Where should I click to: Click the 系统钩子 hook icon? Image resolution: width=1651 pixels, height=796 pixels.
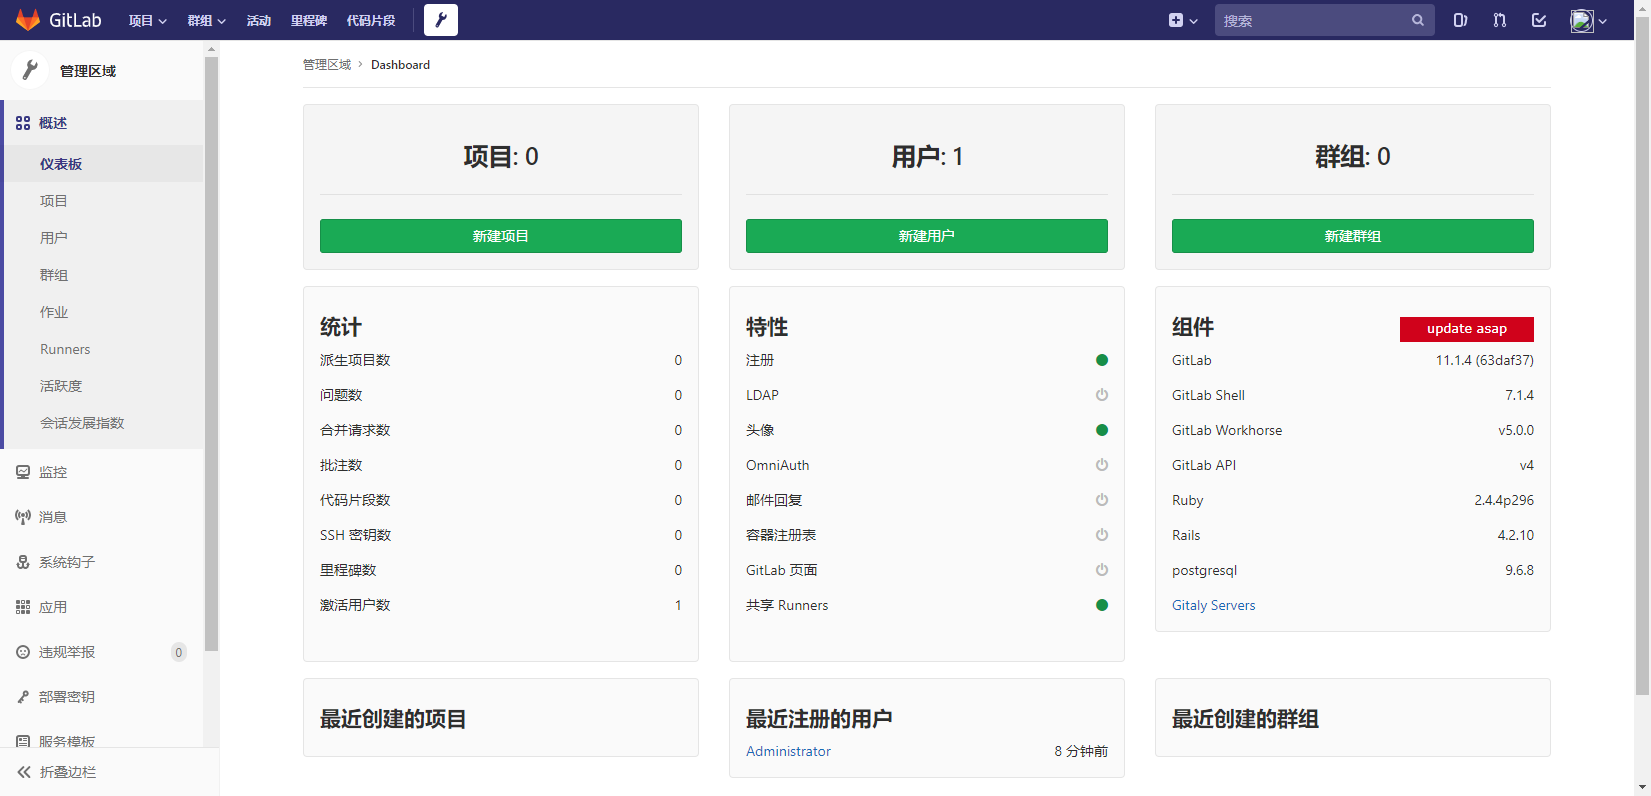23,562
